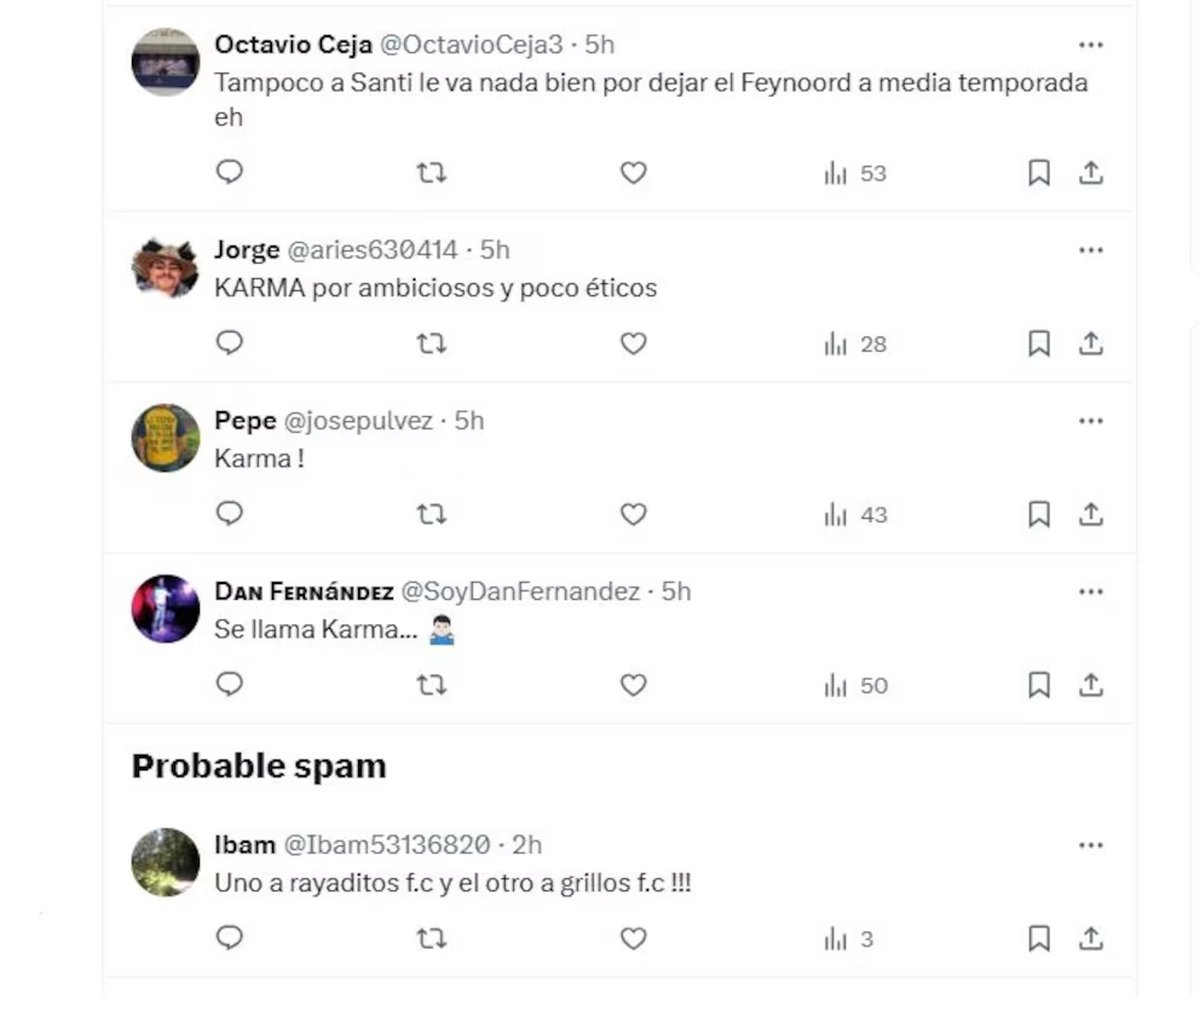Bookmark Ibam's tweet
This screenshot has width=1200, height=1028.
coord(1039,938)
